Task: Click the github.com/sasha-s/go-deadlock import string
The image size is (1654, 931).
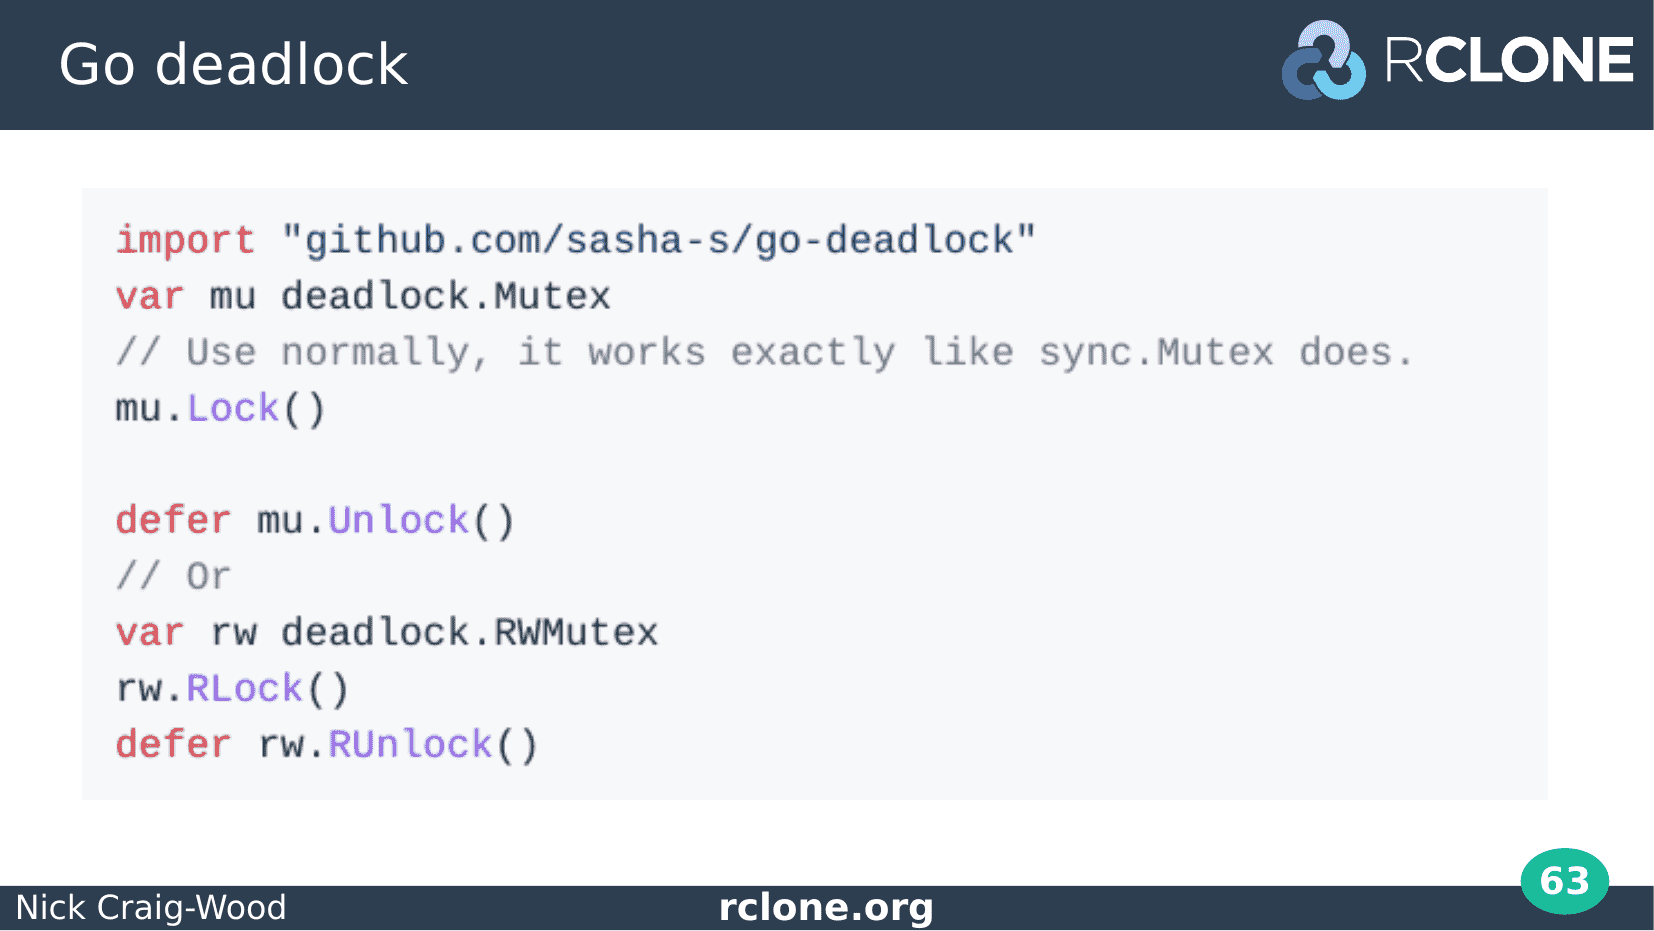Action: 659,241
